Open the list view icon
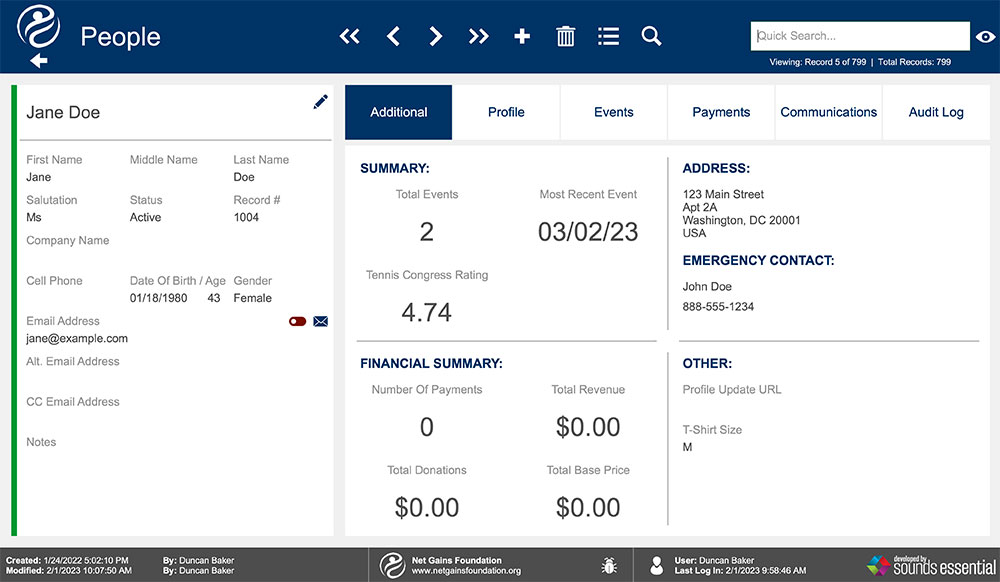The height and width of the screenshot is (582, 1000). [x=608, y=36]
